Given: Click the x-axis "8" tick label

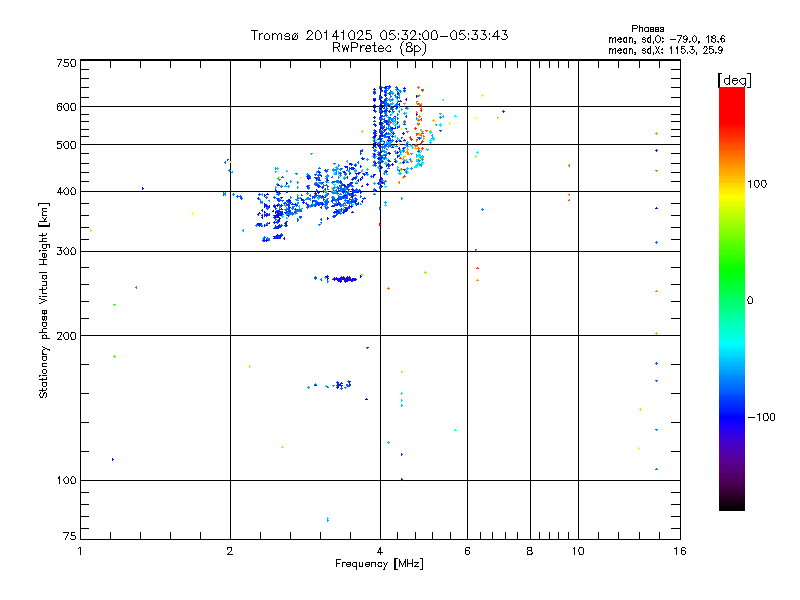Looking at the screenshot, I should tap(530, 551).
